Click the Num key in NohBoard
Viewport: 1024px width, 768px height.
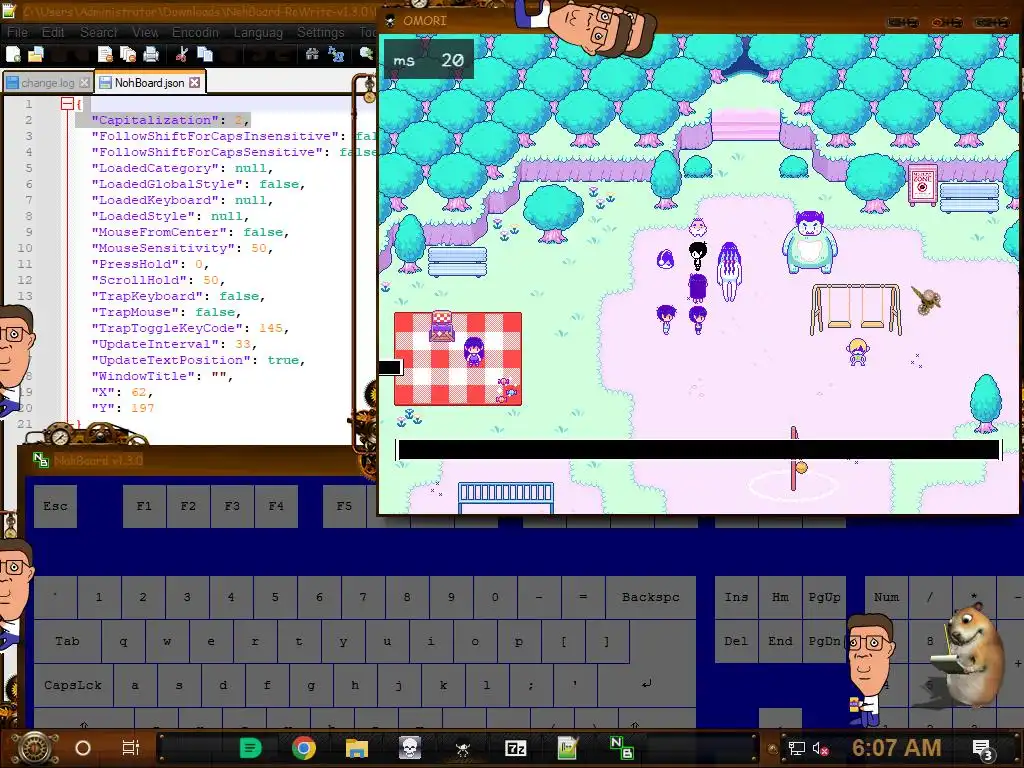pyautogui.click(x=886, y=597)
